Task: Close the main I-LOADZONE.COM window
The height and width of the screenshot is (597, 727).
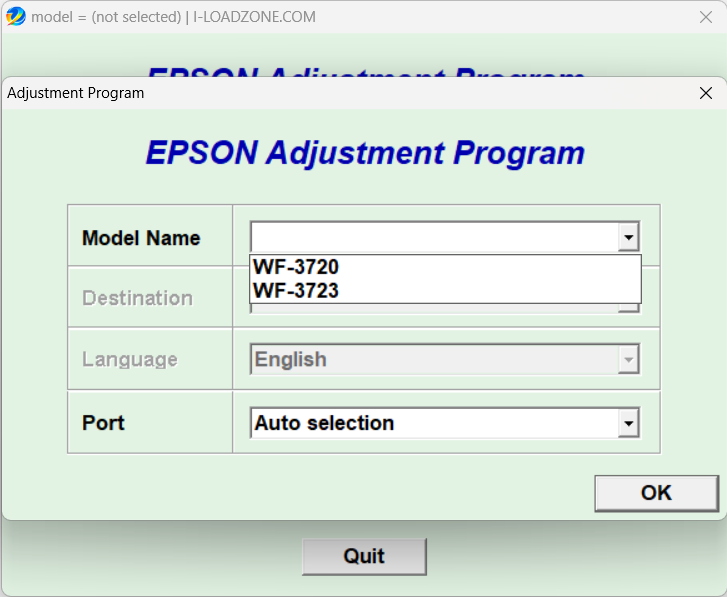Action: [706, 17]
